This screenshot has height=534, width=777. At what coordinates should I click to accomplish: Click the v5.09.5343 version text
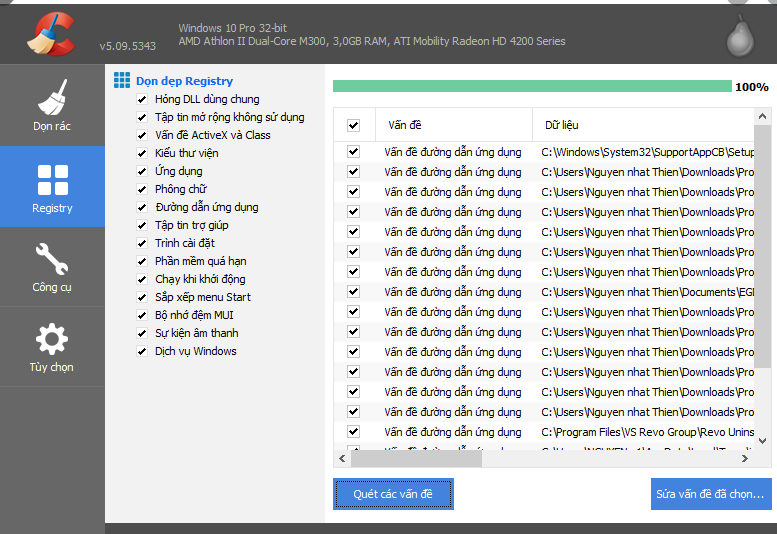pos(127,46)
